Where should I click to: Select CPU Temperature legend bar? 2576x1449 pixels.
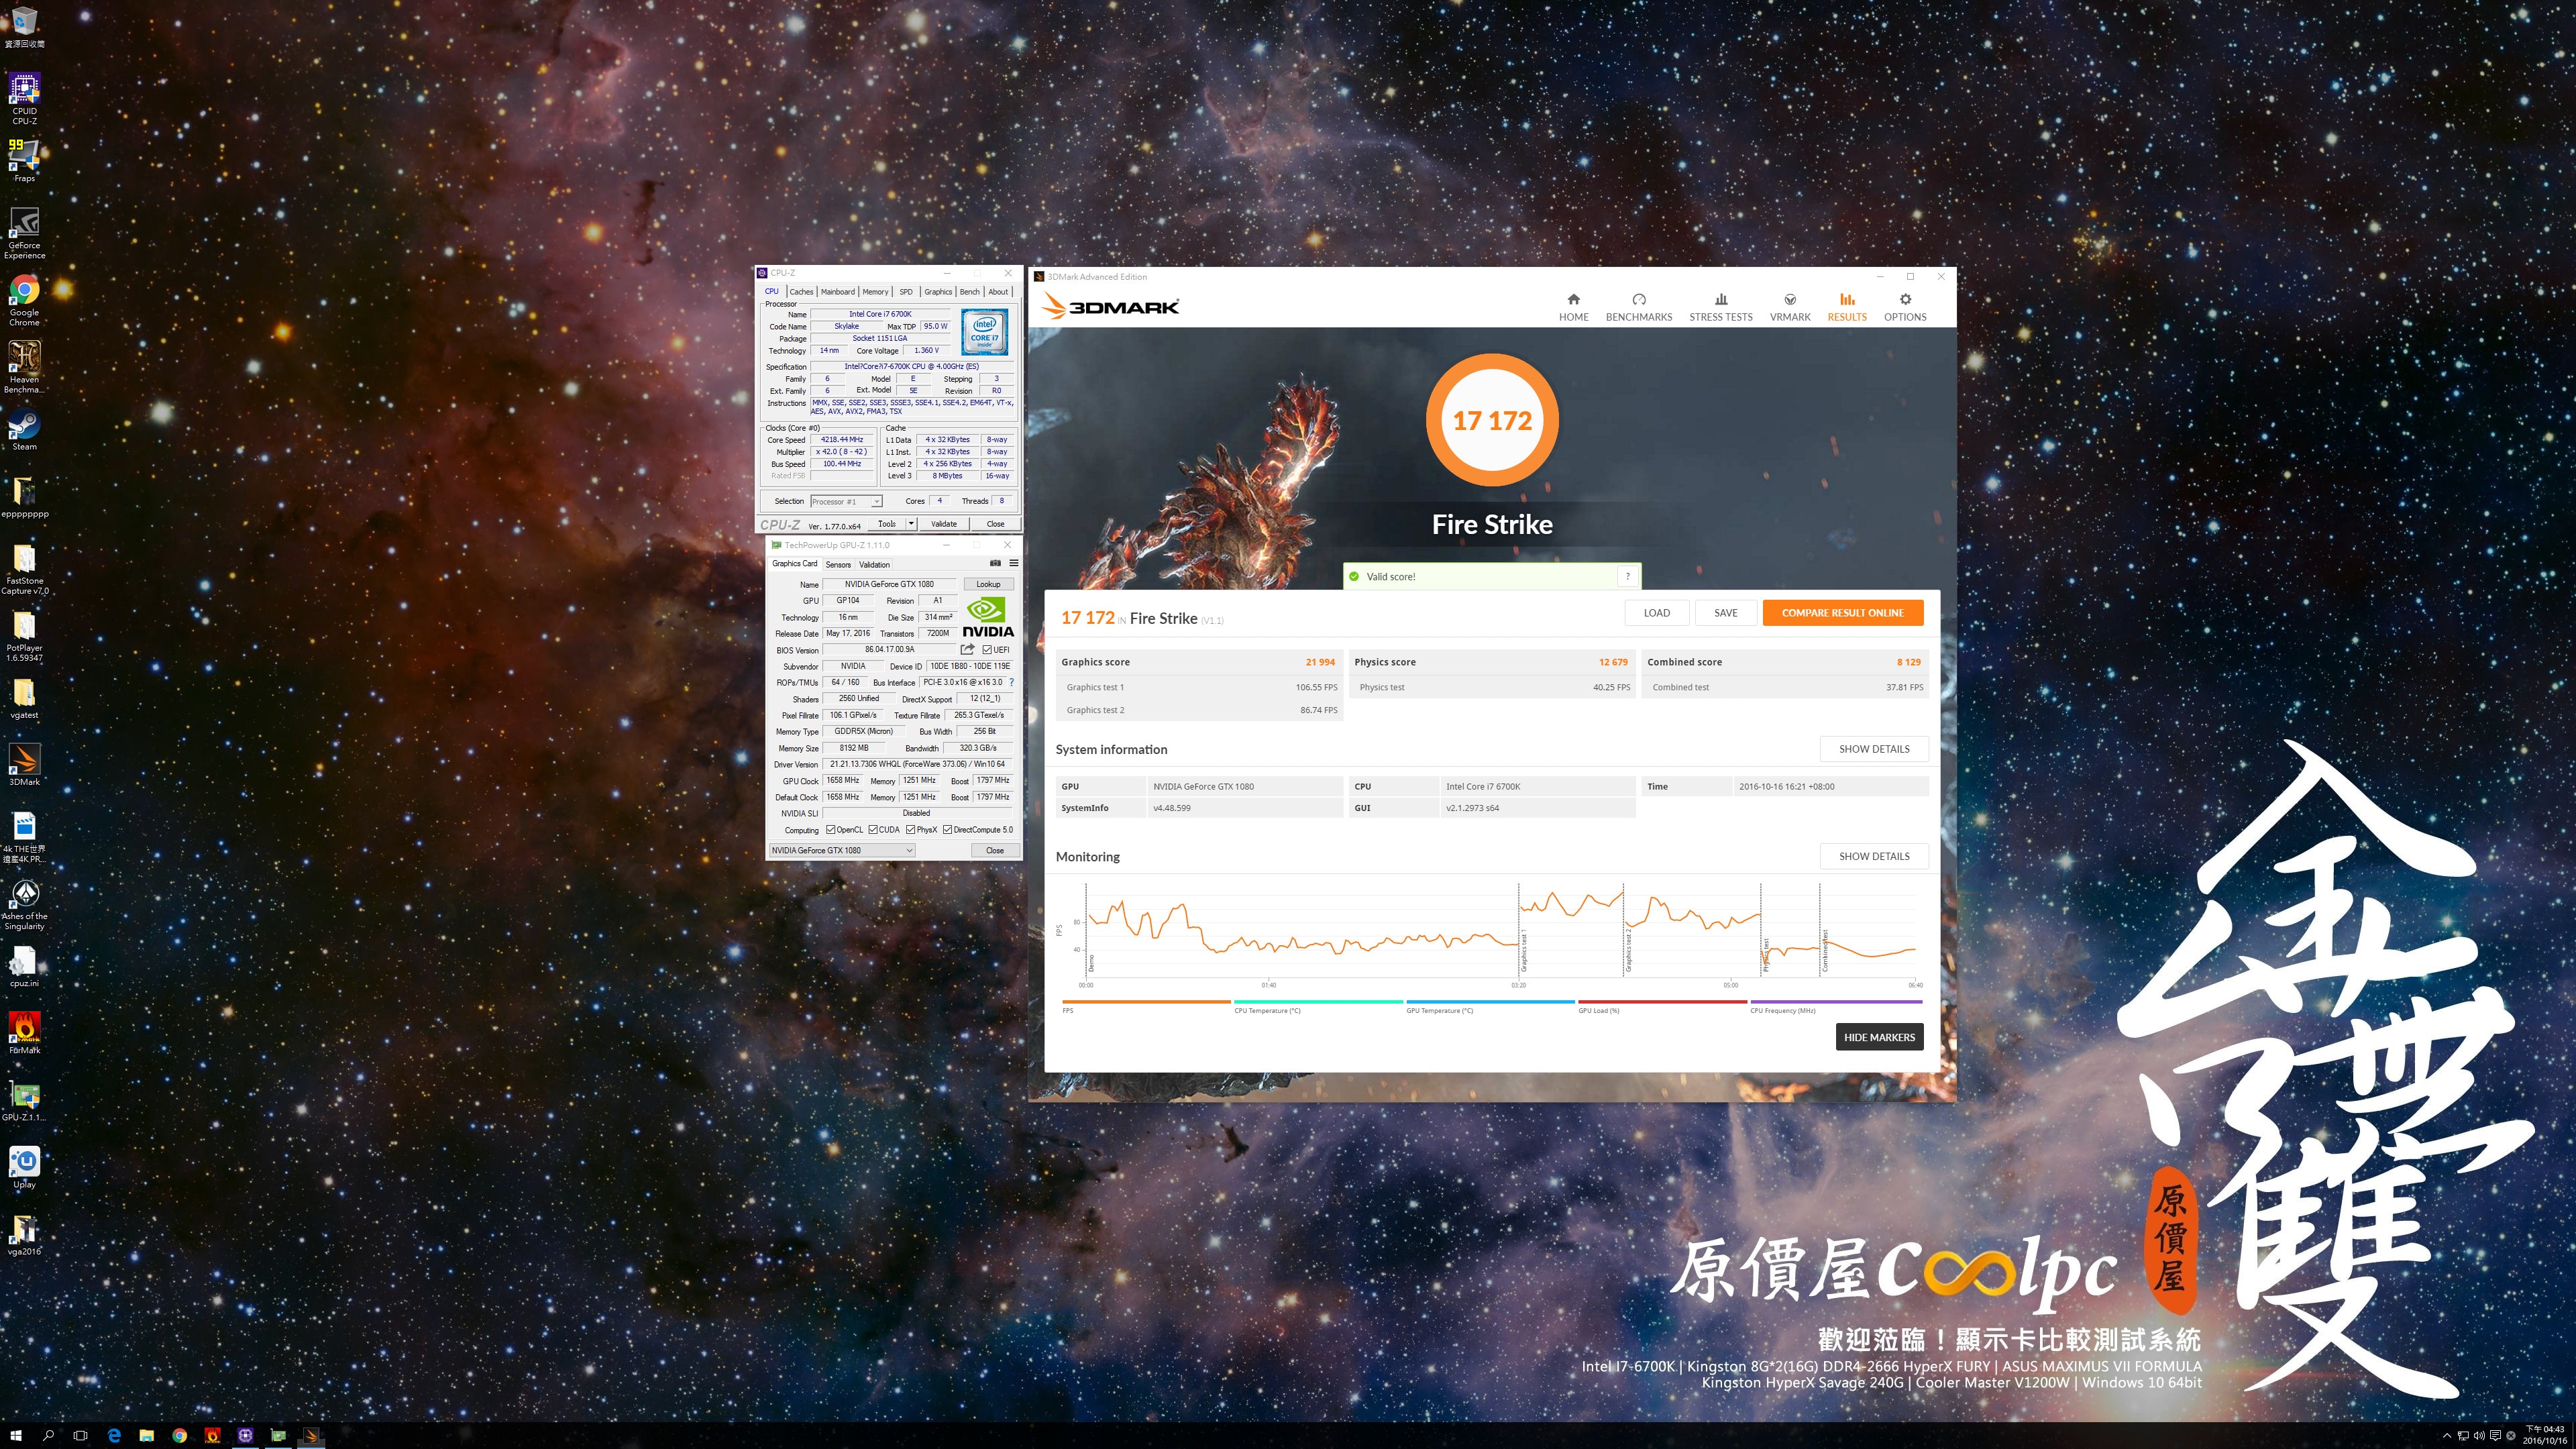tap(1318, 1001)
